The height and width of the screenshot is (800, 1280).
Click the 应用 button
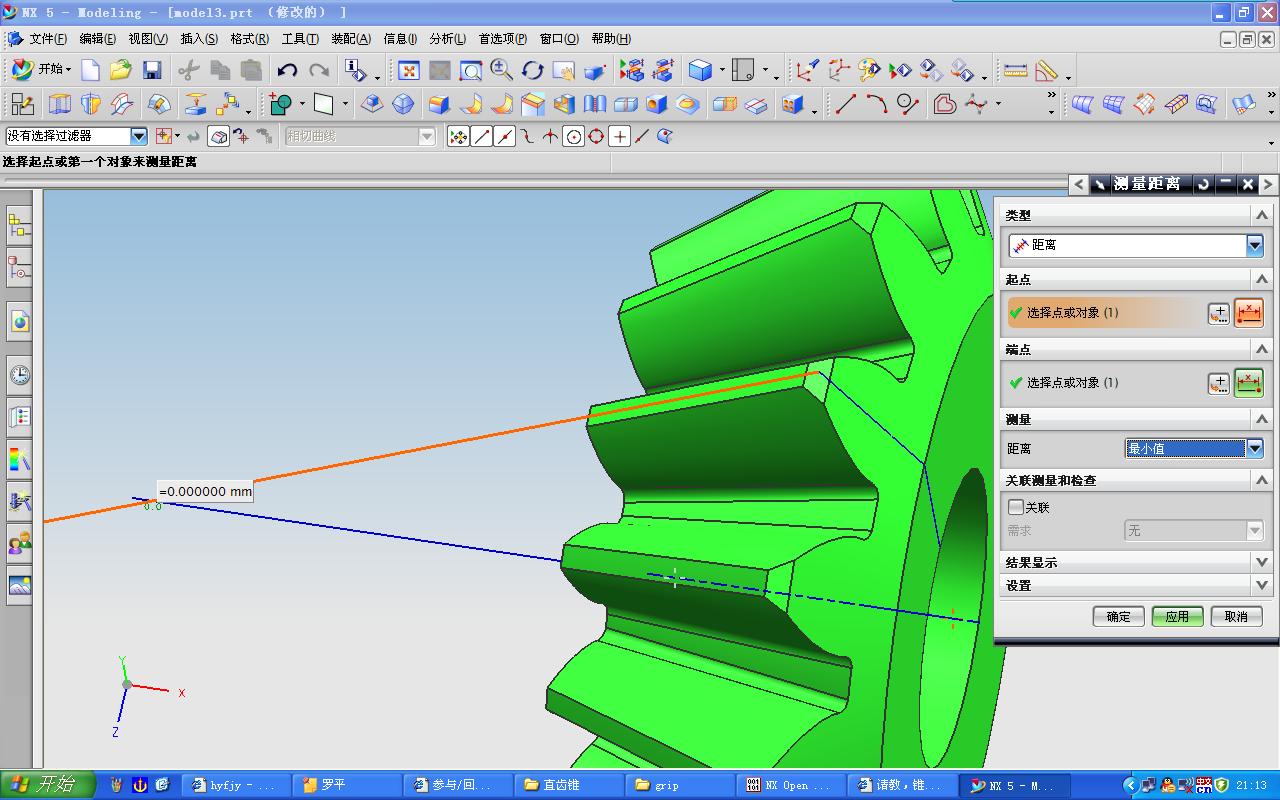pos(1177,617)
